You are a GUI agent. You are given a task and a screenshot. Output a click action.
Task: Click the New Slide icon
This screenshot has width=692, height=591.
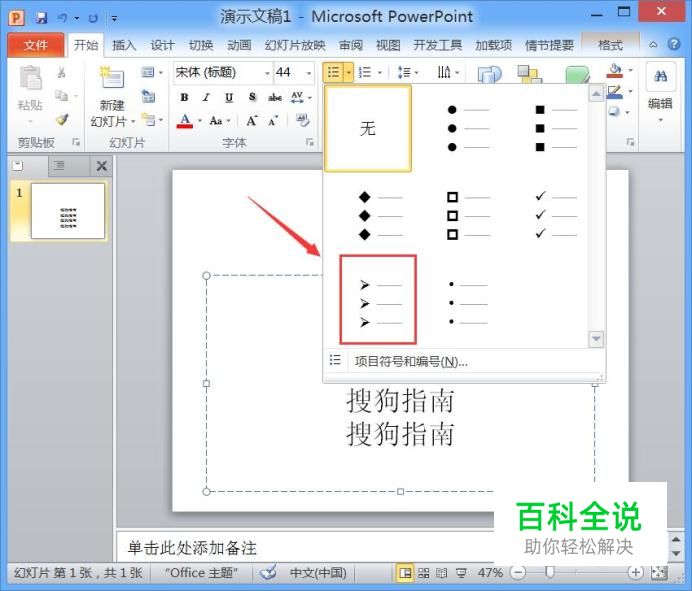111,77
